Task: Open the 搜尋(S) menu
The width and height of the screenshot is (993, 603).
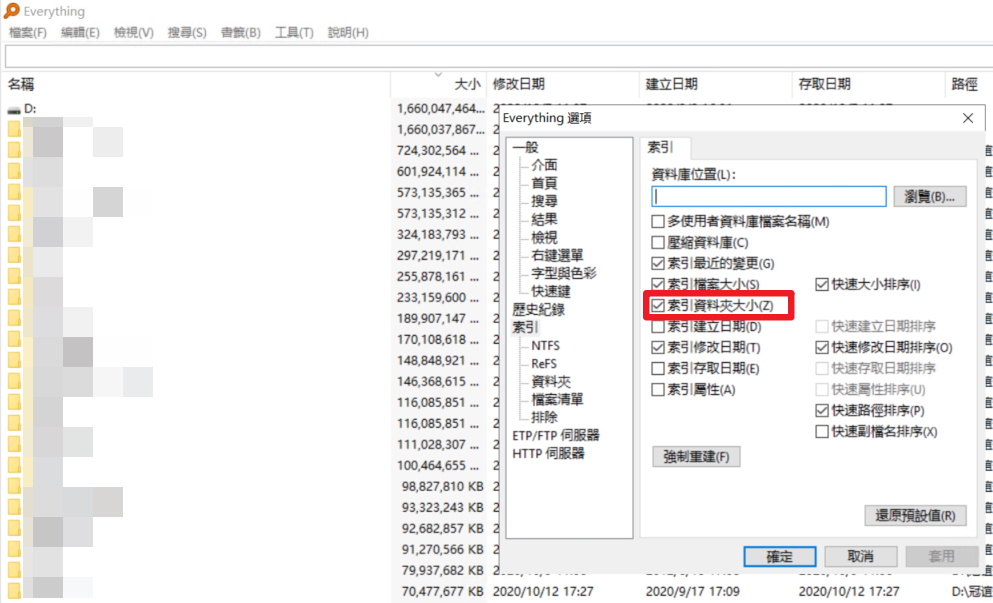Action: pos(187,32)
